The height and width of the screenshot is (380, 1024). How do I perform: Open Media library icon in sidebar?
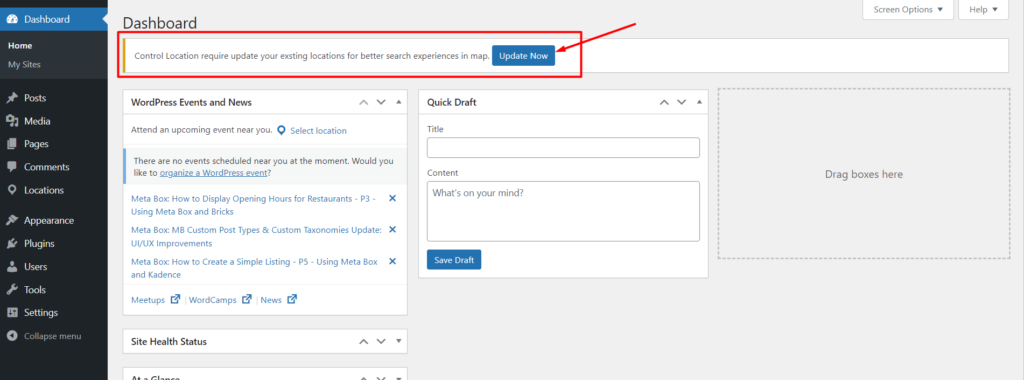tap(12, 121)
